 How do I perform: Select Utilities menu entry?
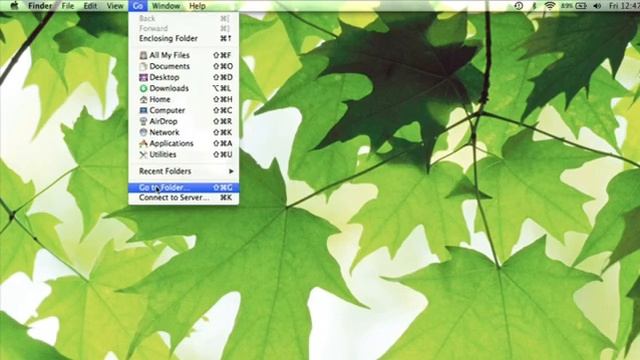(x=184, y=155)
